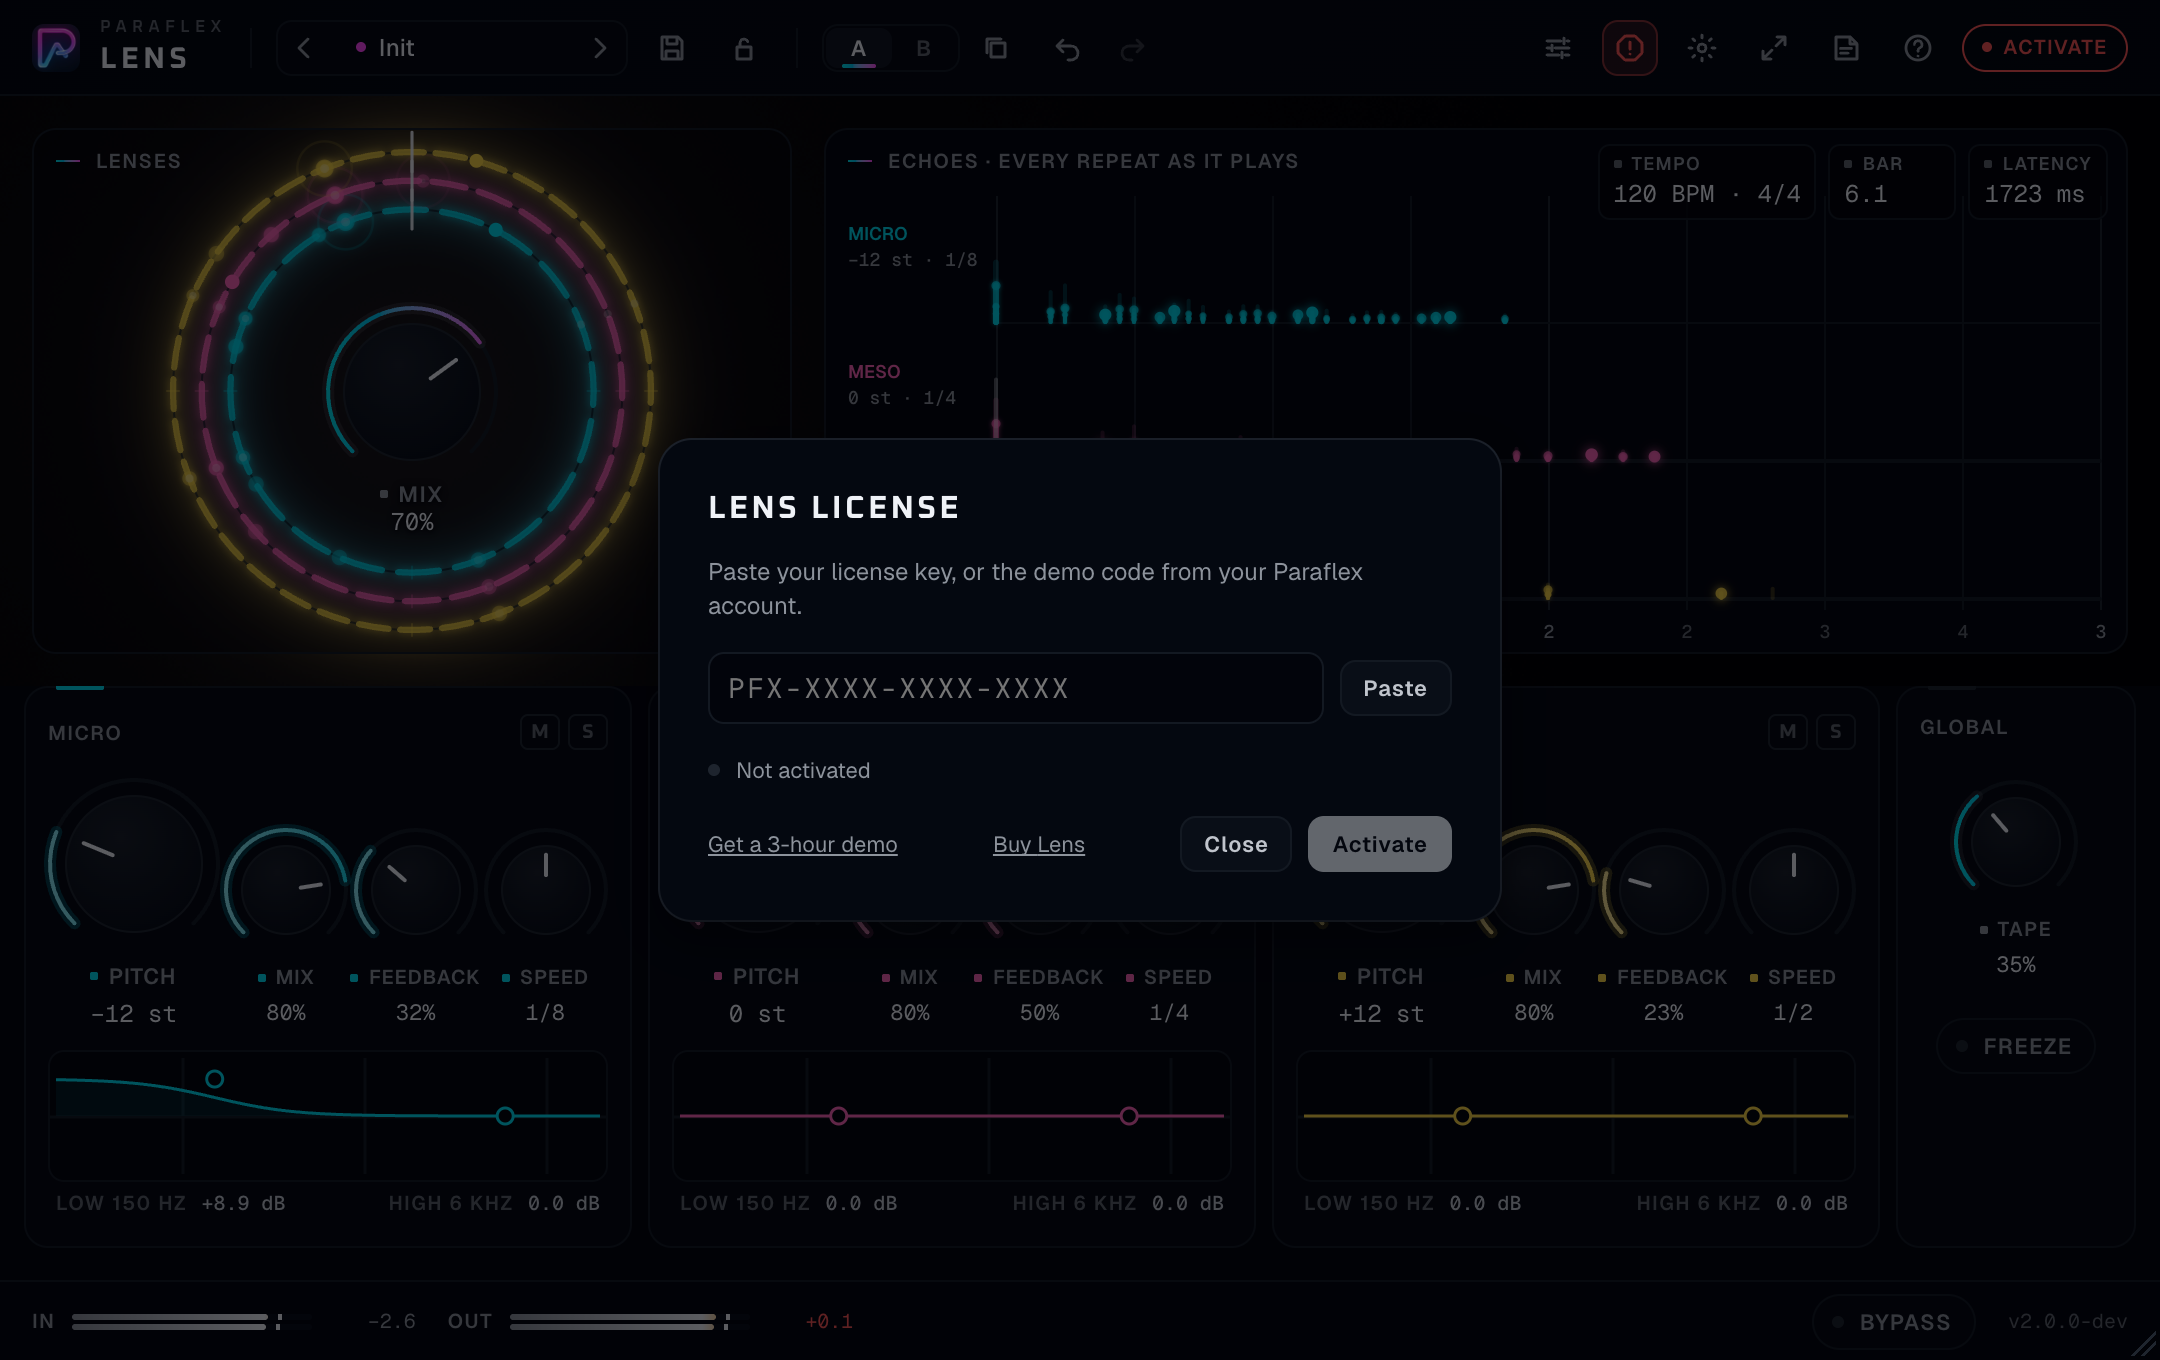Copy A state to B icon

[996, 48]
